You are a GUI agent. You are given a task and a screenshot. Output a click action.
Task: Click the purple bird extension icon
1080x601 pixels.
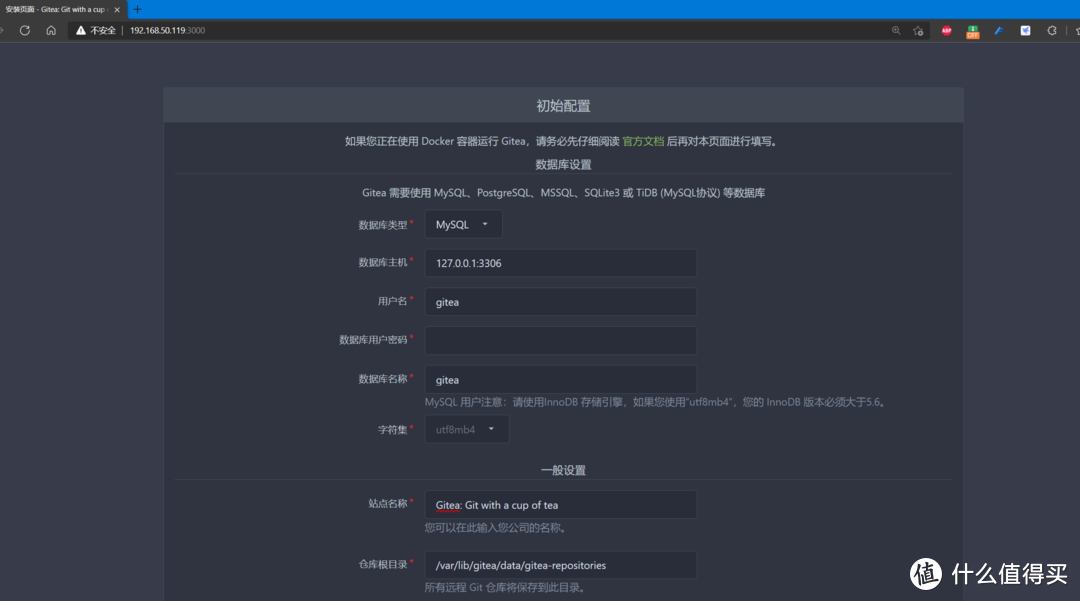click(1025, 31)
